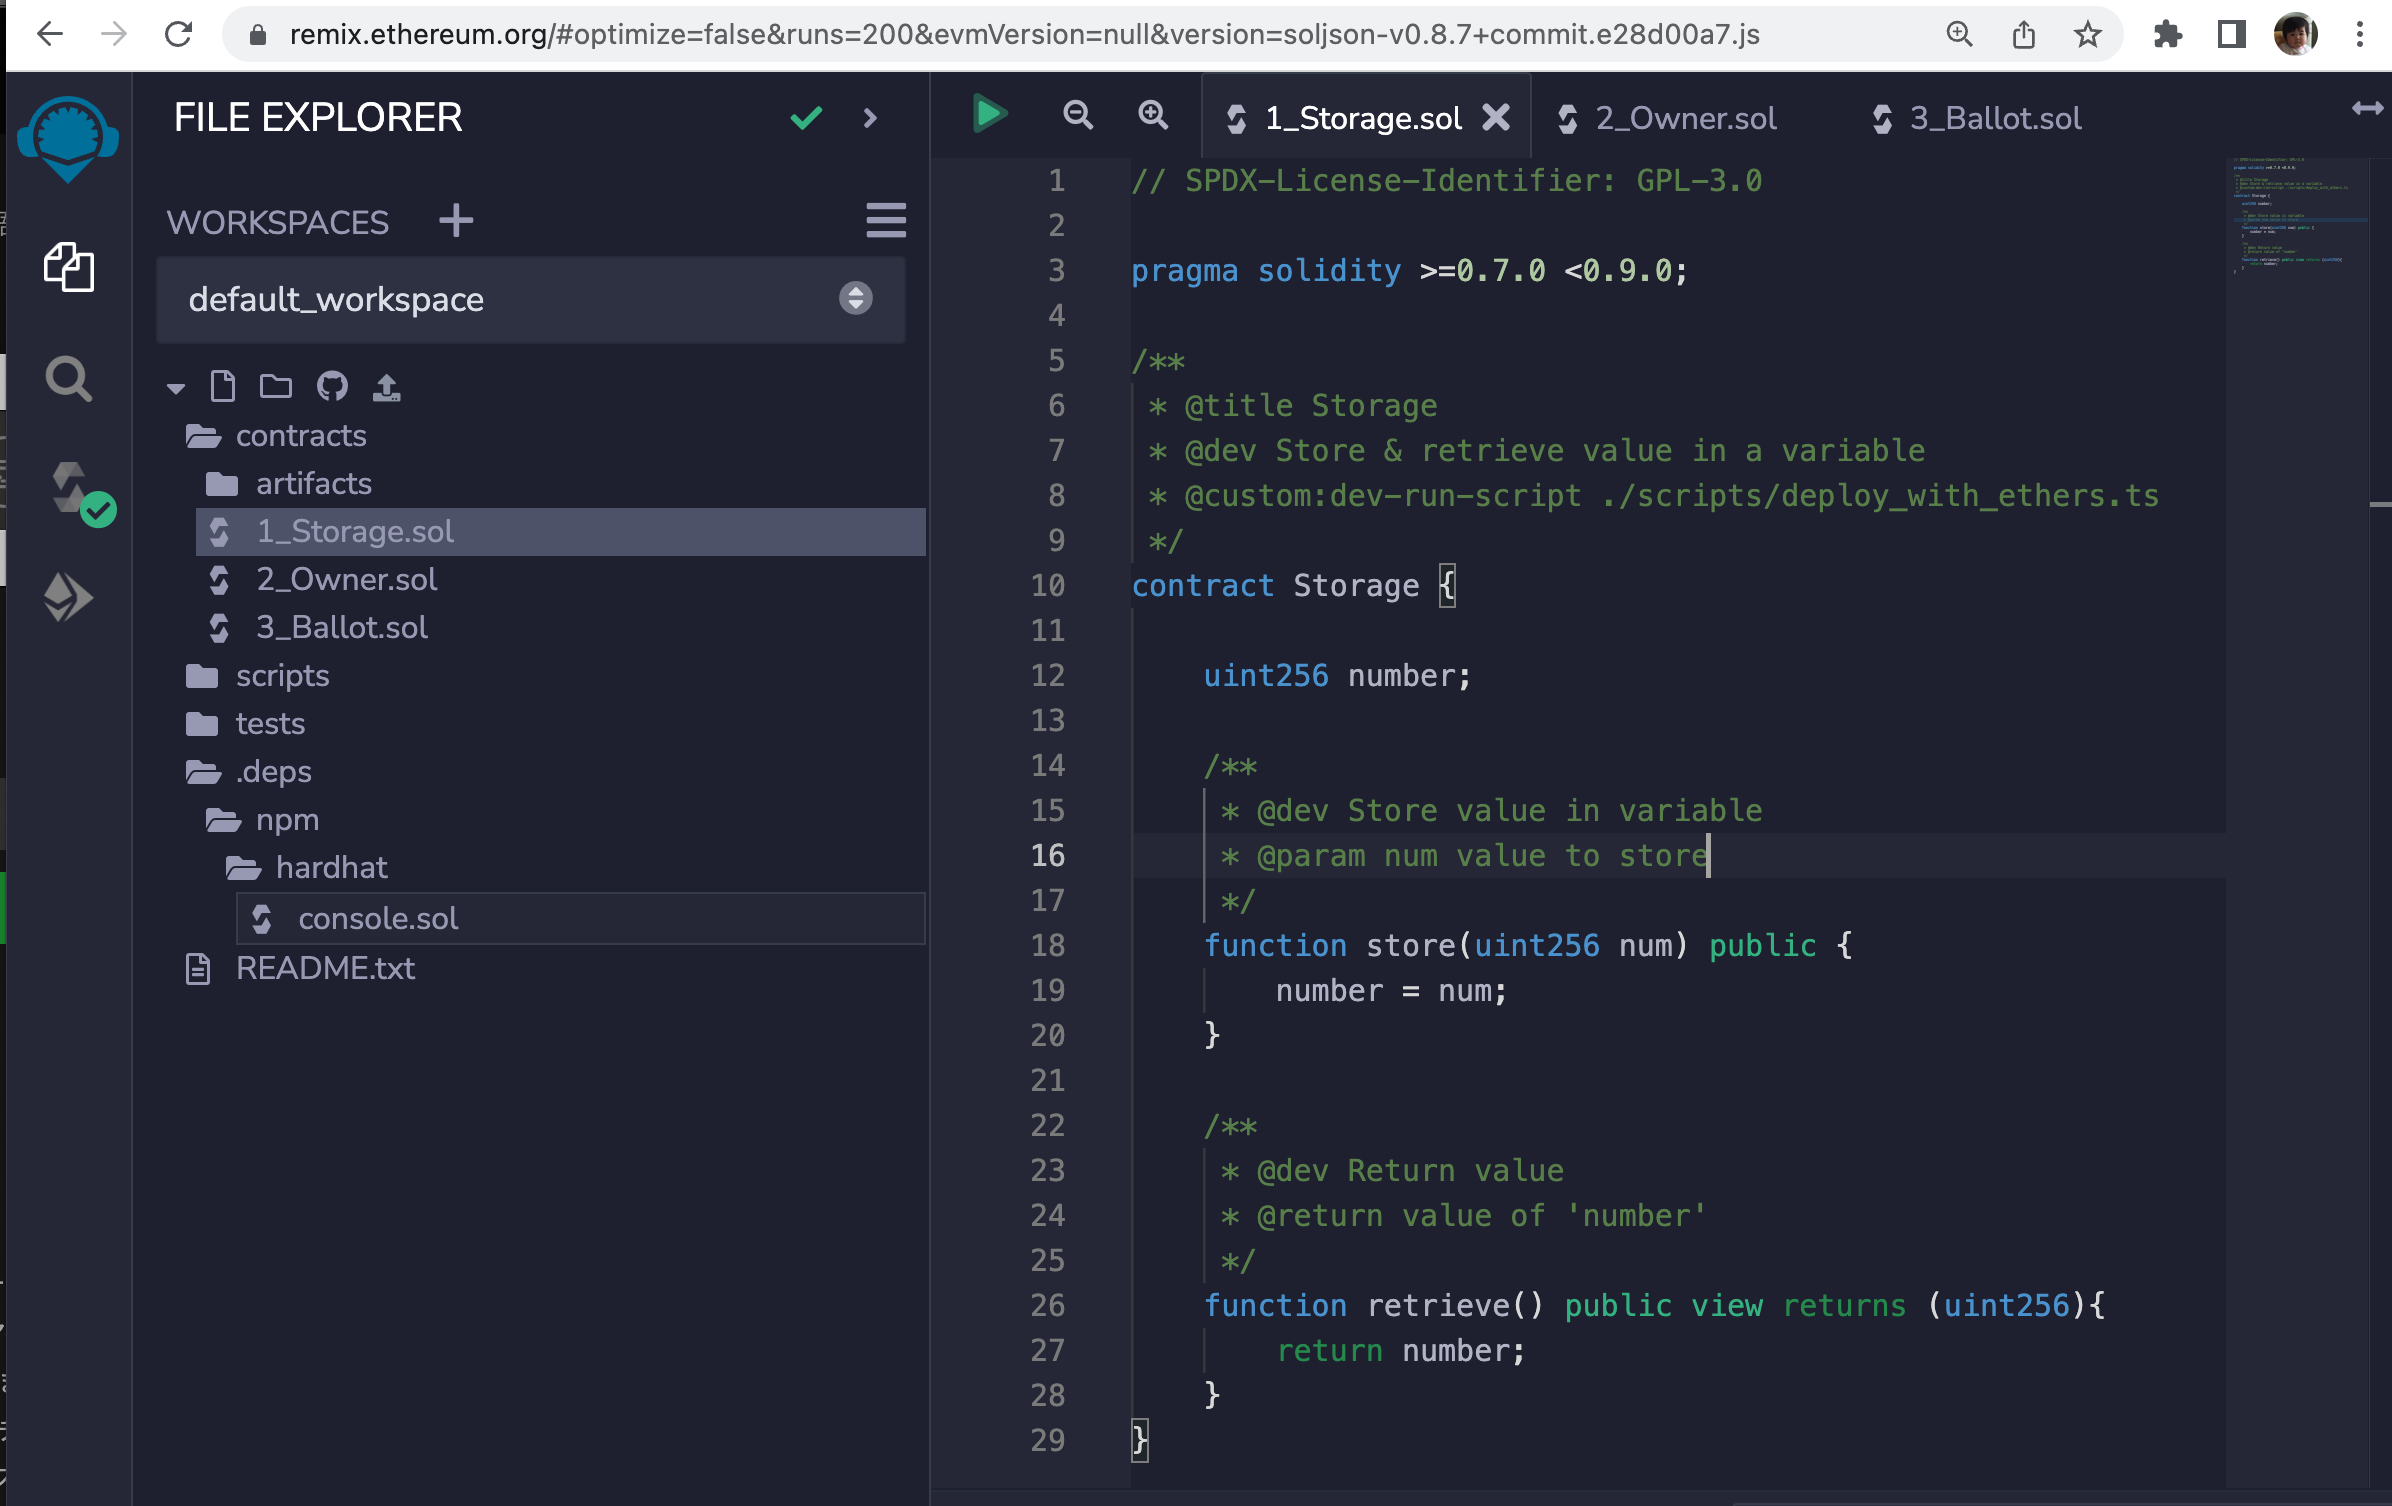Open the Deploy & run transactions icon
The height and width of the screenshot is (1506, 2392).
pos(68,597)
